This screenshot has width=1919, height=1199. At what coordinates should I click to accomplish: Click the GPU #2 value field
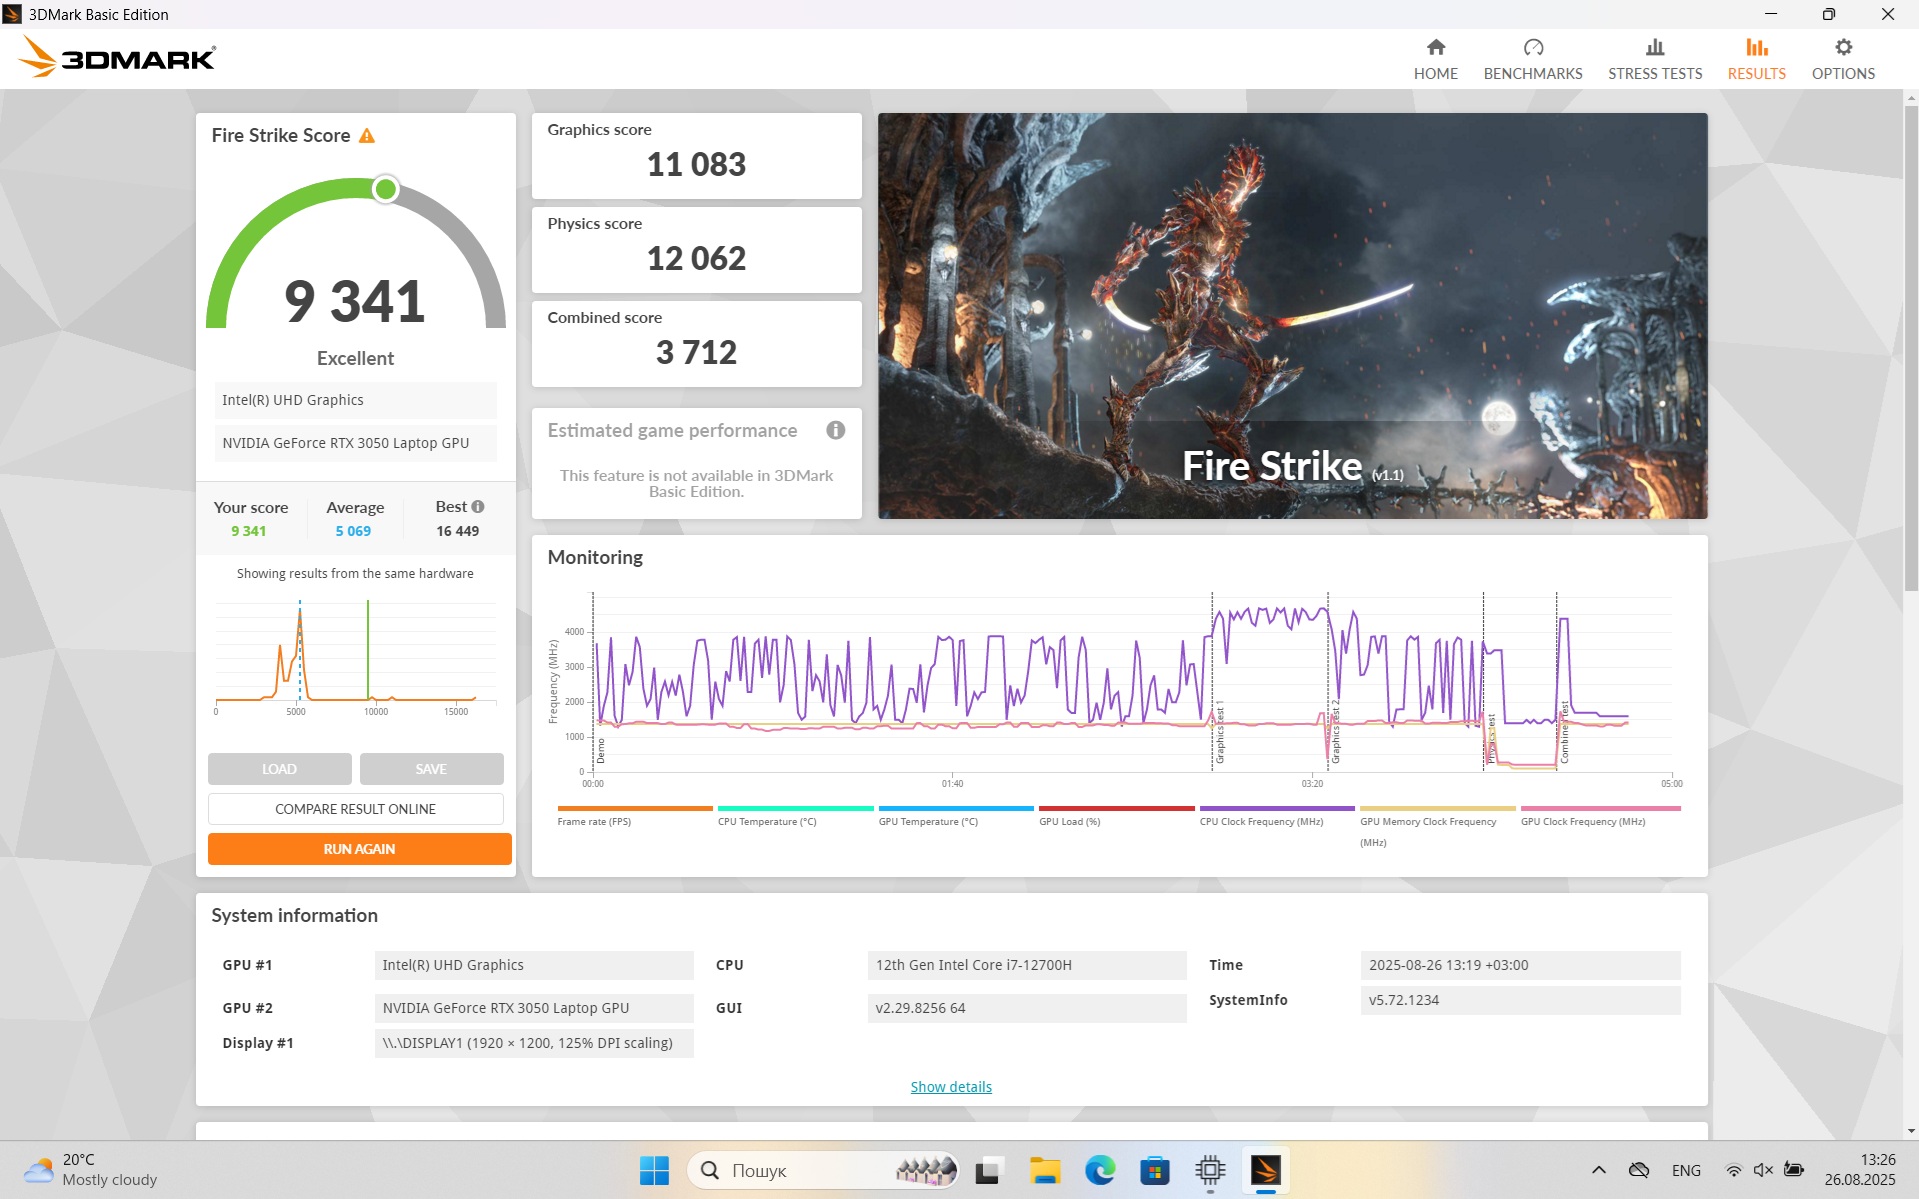pyautogui.click(x=534, y=1008)
